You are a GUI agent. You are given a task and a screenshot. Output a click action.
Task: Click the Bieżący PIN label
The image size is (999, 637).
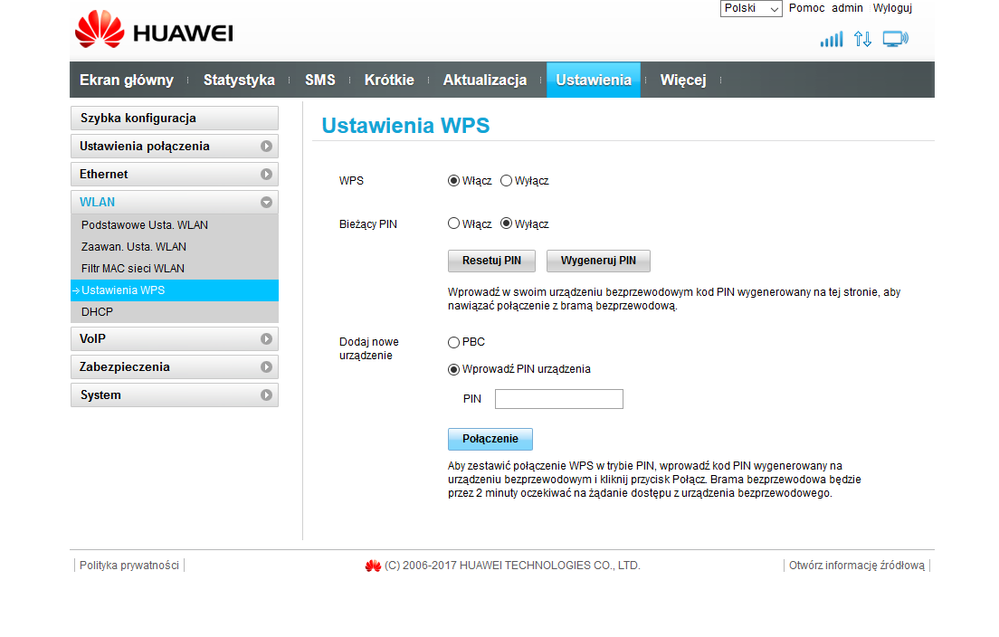coord(368,225)
